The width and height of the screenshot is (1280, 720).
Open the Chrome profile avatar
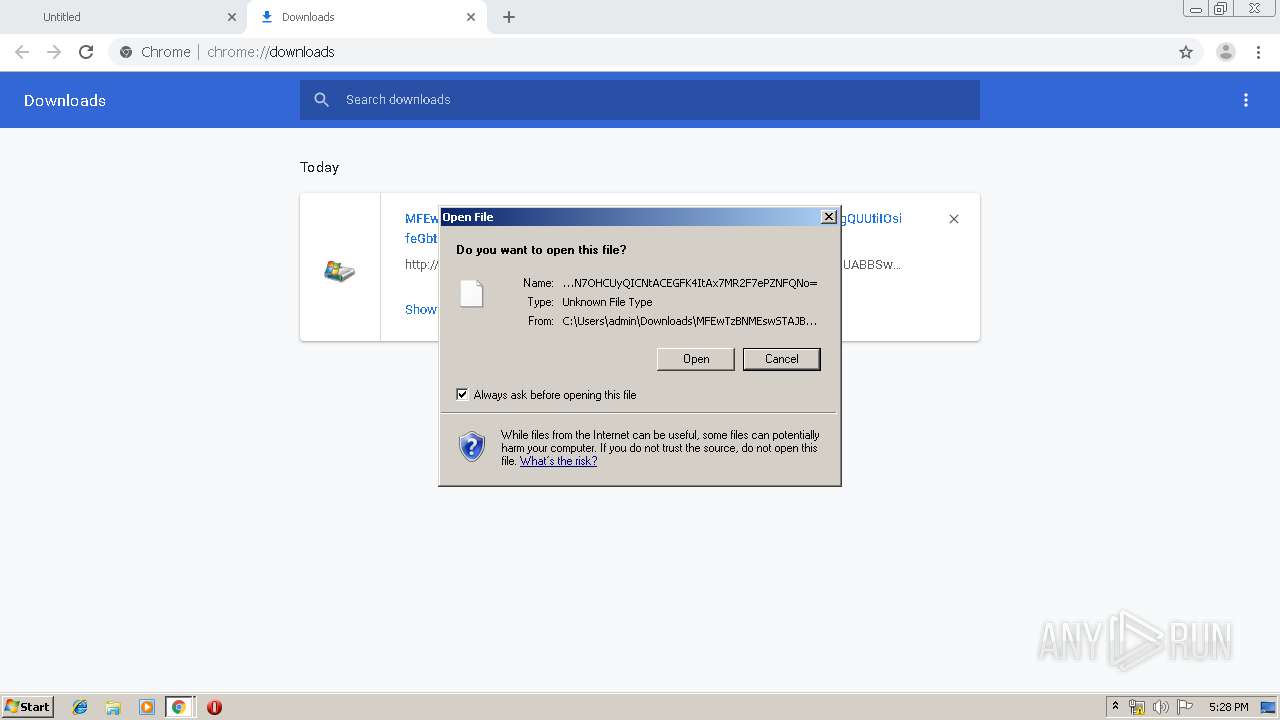pos(1226,52)
